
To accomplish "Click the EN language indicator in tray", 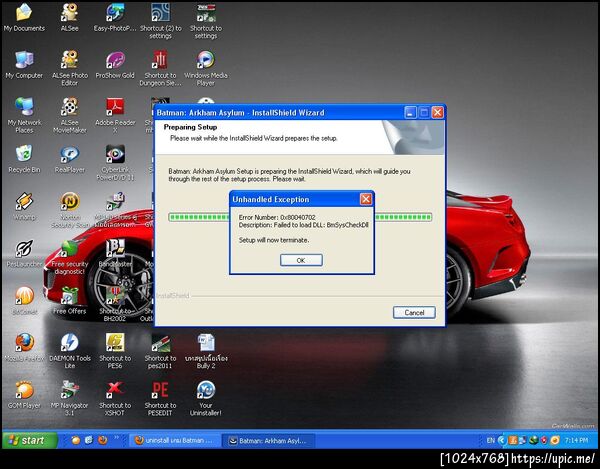I will coord(491,440).
